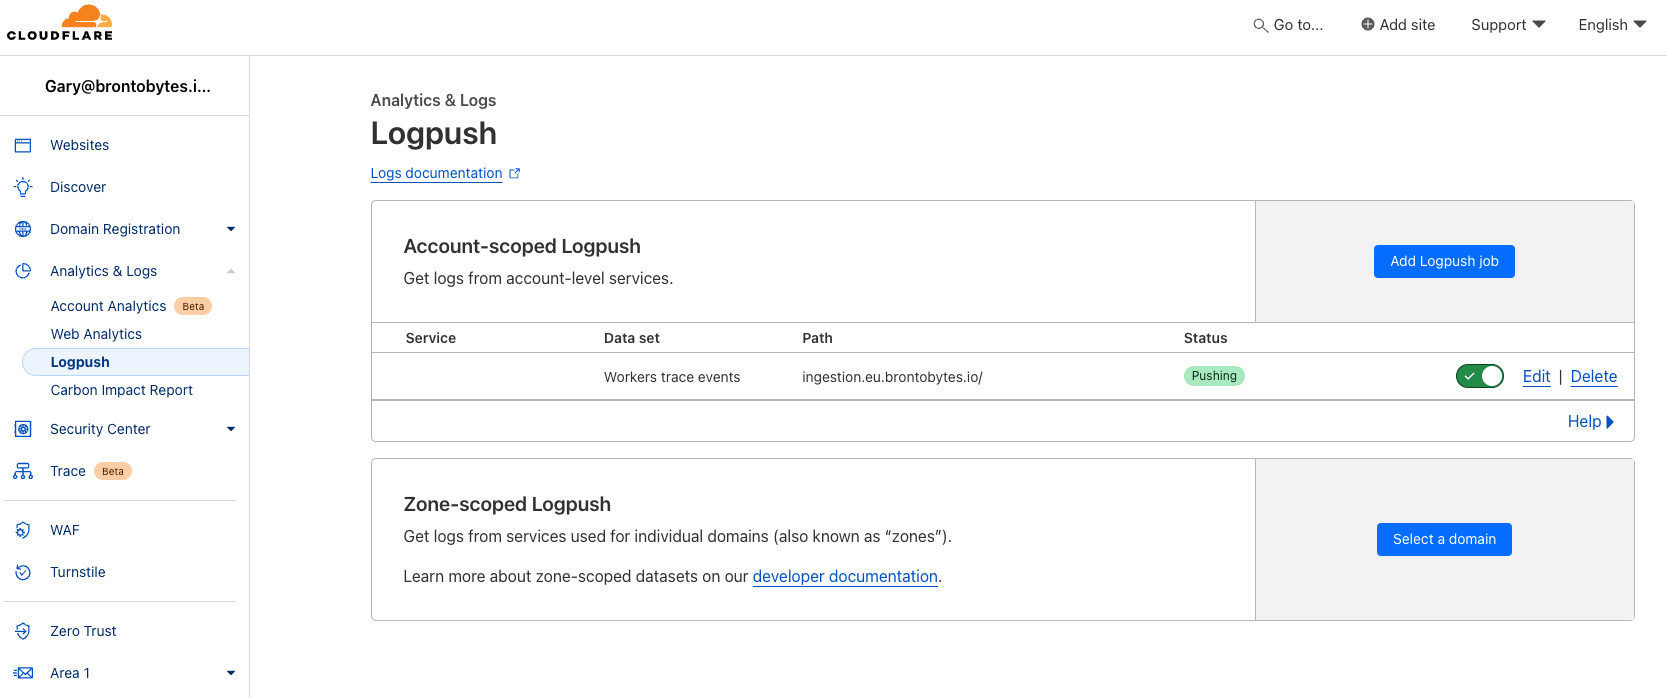The image size is (1667, 698).
Task: Disable the Workers trace events Logpush job toggle
Action: pyautogui.click(x=1479, y=376)
